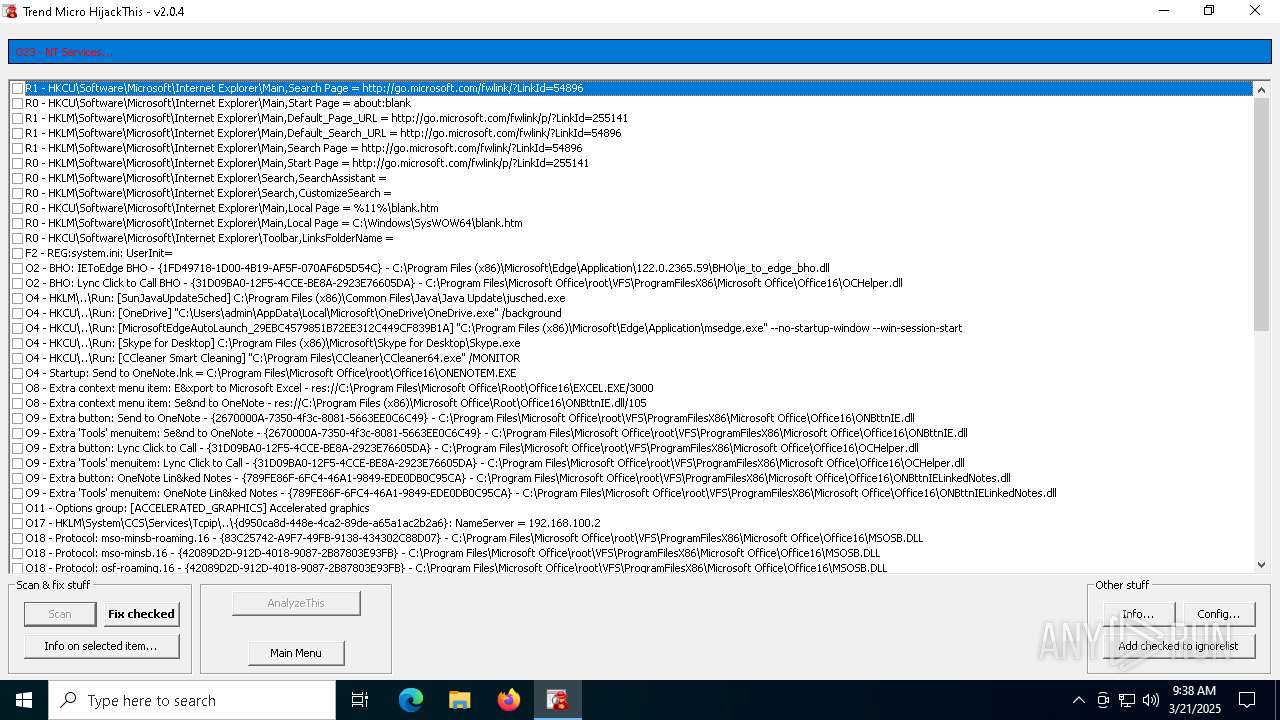Check the O4 SunJavaUpdateSched entry
The width and height of the screenshot is (1280, 720).
(x=18, y=298)
